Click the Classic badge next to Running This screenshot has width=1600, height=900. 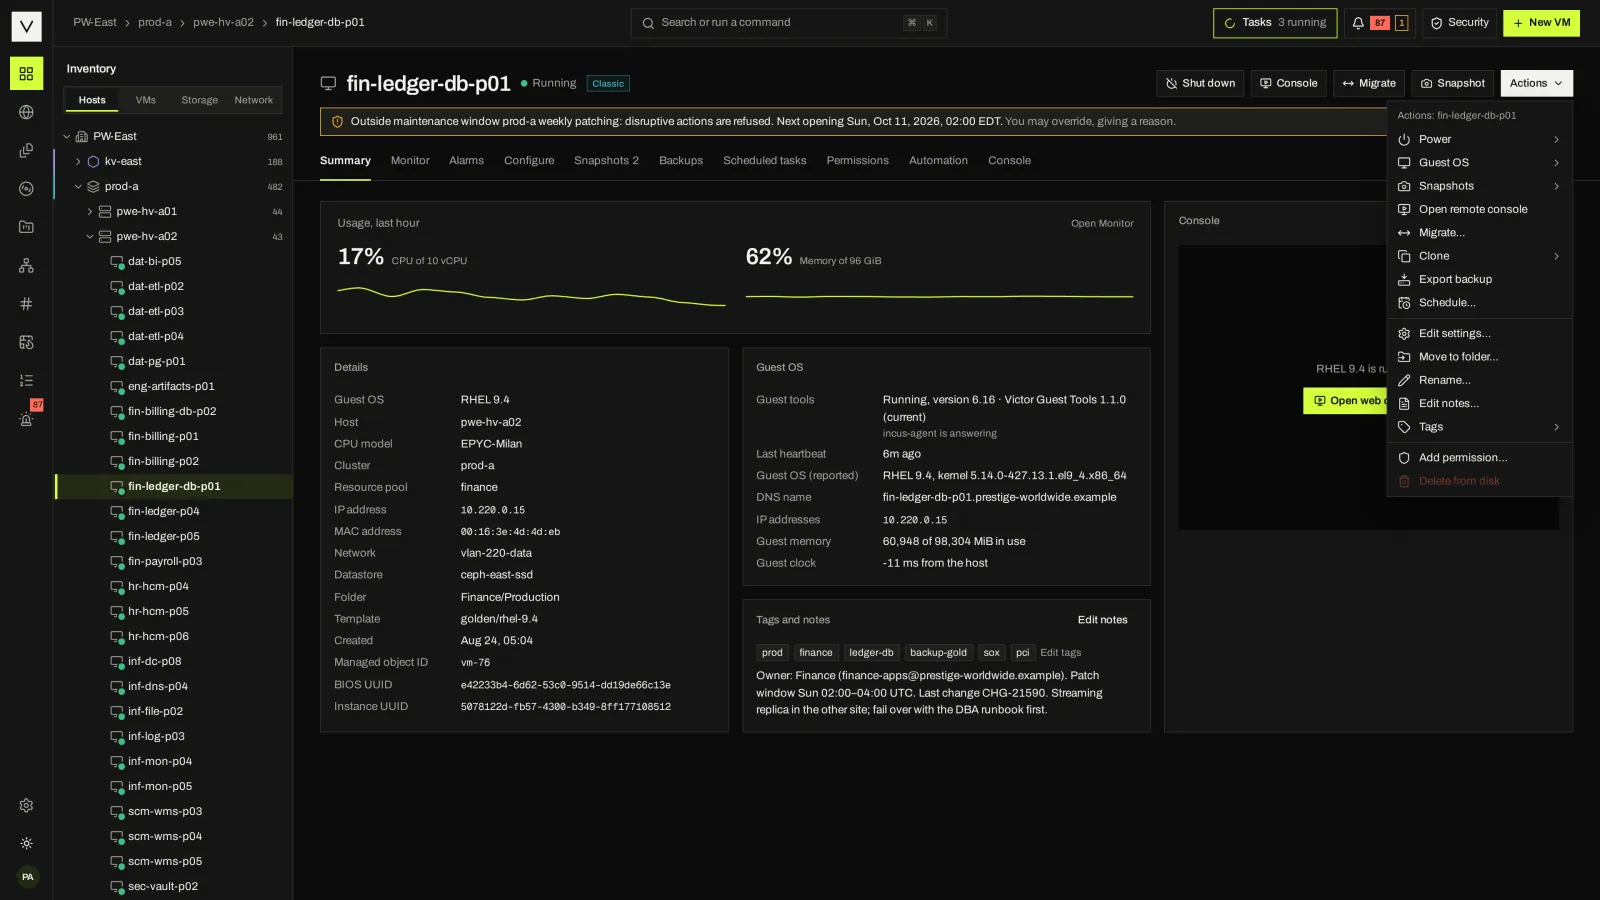click(x=608, y=84)
